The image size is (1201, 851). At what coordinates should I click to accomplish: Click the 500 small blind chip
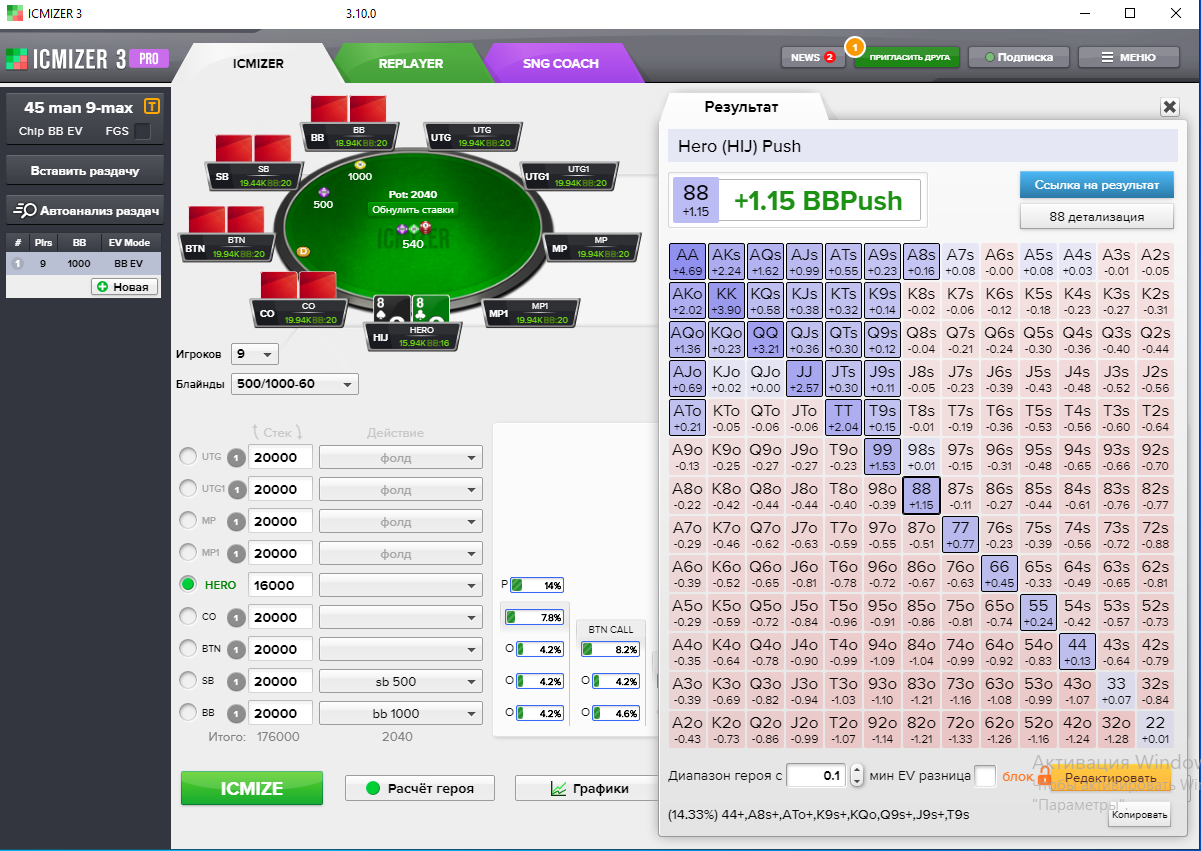[323, 191]
